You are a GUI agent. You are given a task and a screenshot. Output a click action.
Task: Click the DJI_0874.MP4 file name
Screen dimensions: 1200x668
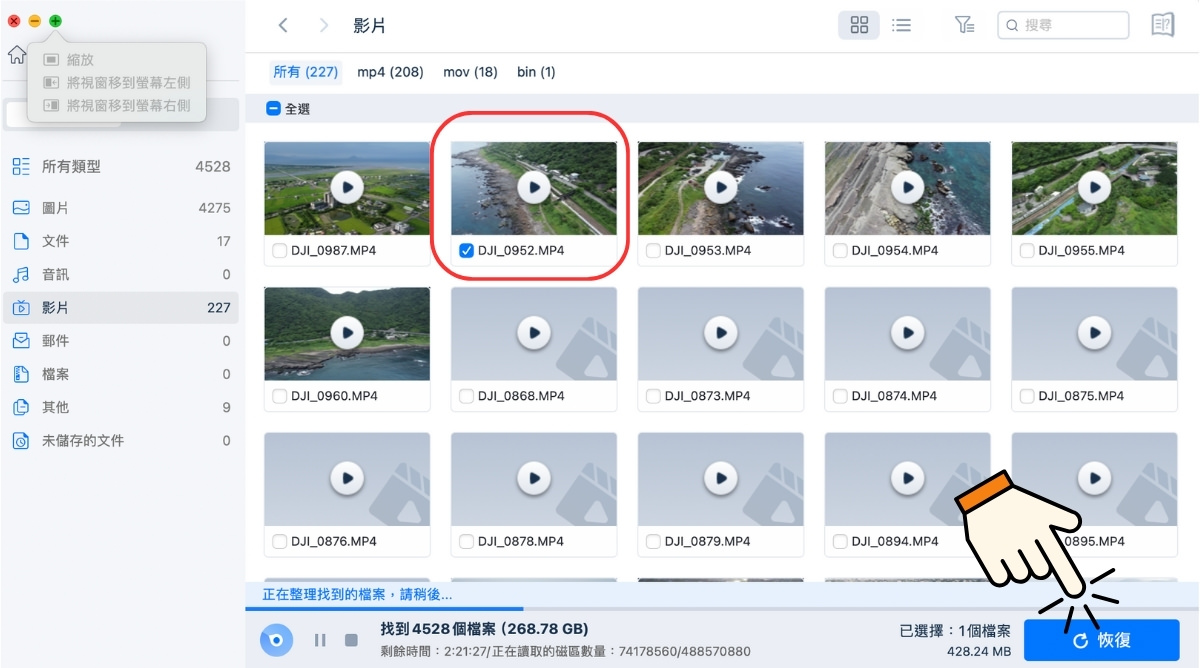[894, 396]
